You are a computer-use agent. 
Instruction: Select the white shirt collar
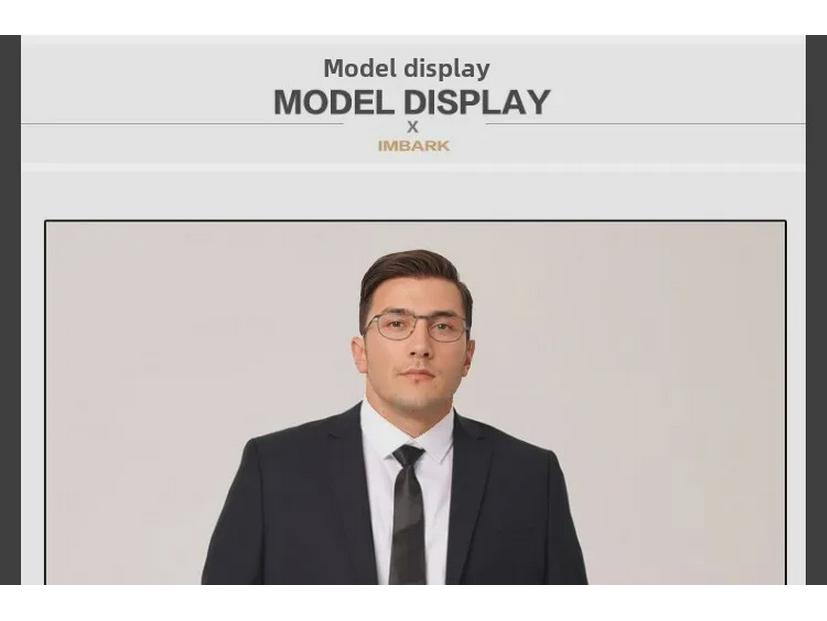click(407, 430)
